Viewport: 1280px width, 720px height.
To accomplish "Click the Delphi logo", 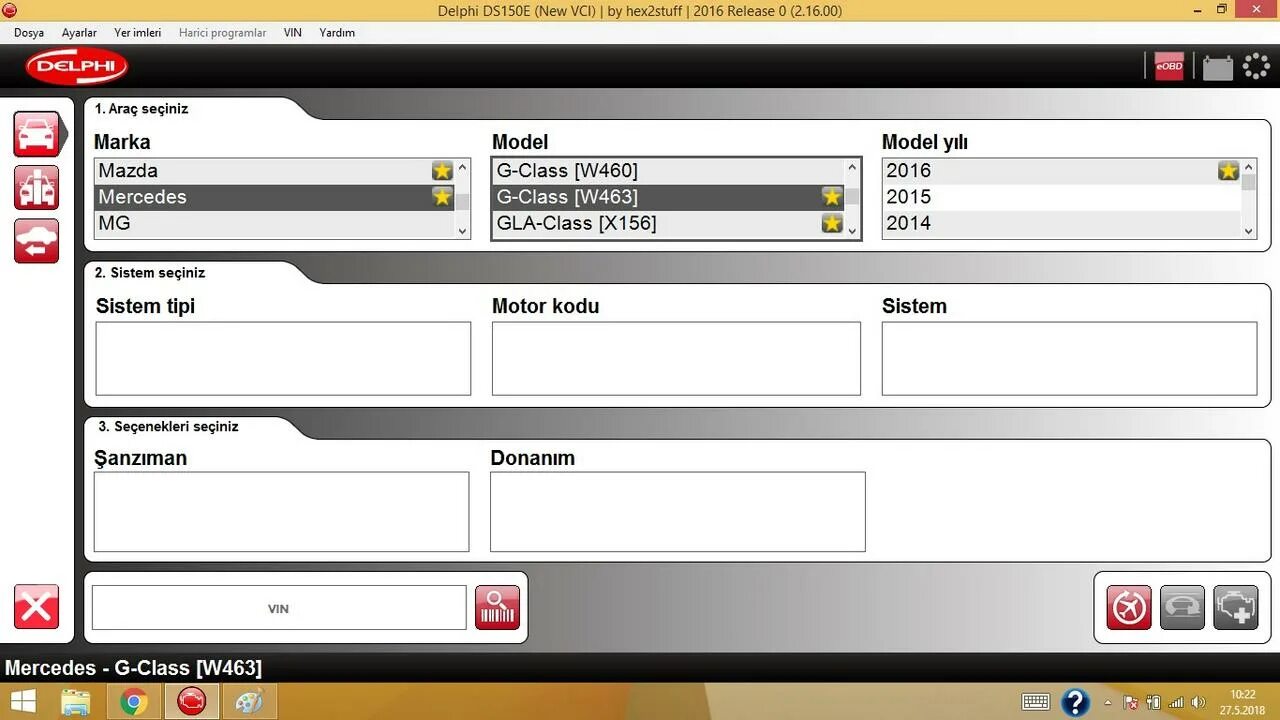I will pos(77,67).
